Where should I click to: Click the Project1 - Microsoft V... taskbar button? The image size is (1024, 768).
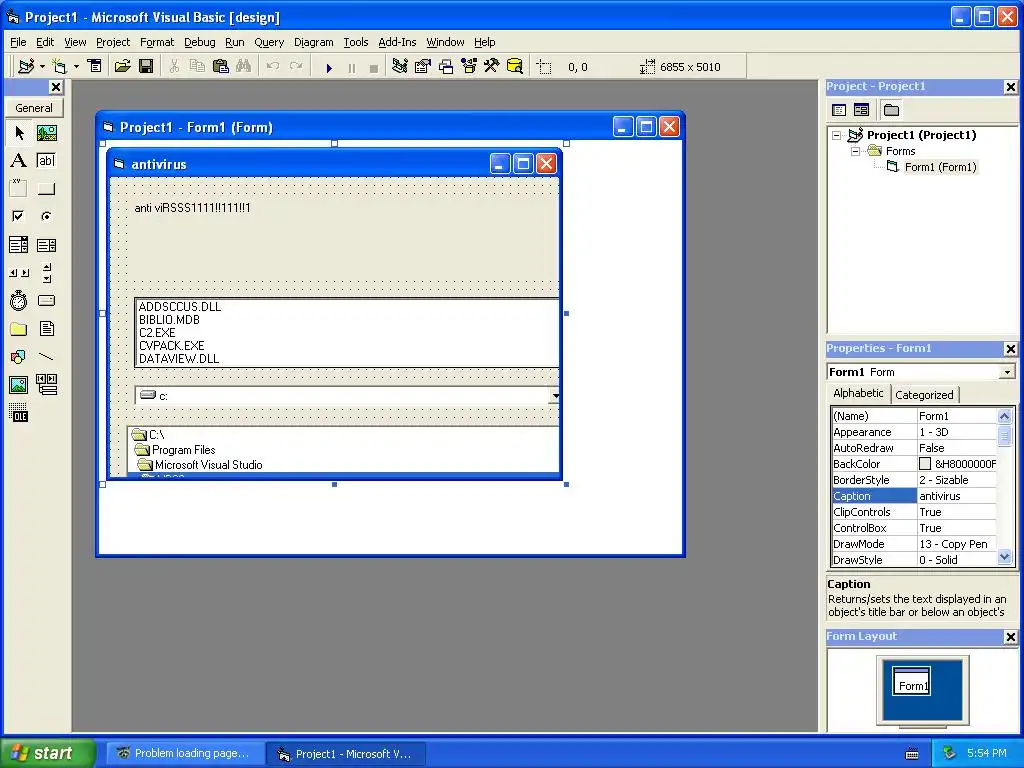click(346, 754)
